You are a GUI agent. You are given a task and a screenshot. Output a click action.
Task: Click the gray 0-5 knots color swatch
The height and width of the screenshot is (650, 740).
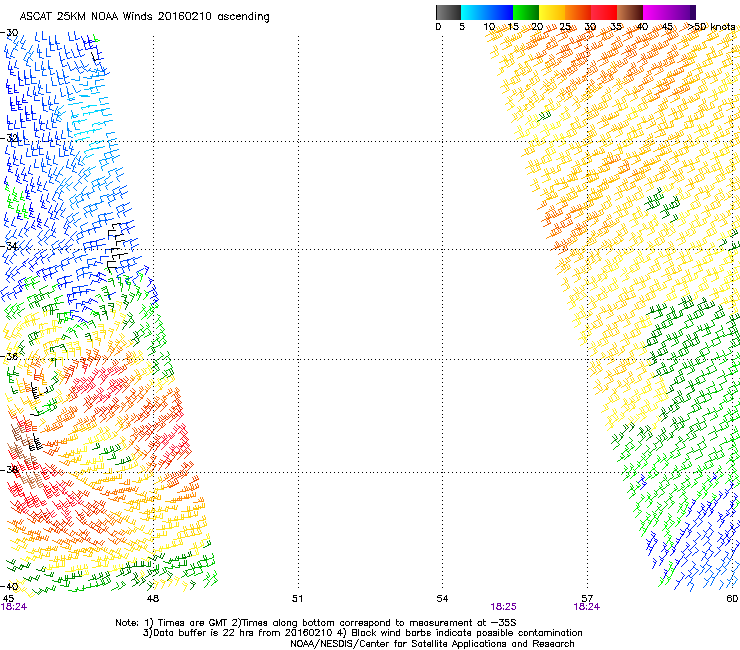tap(448, 12)
